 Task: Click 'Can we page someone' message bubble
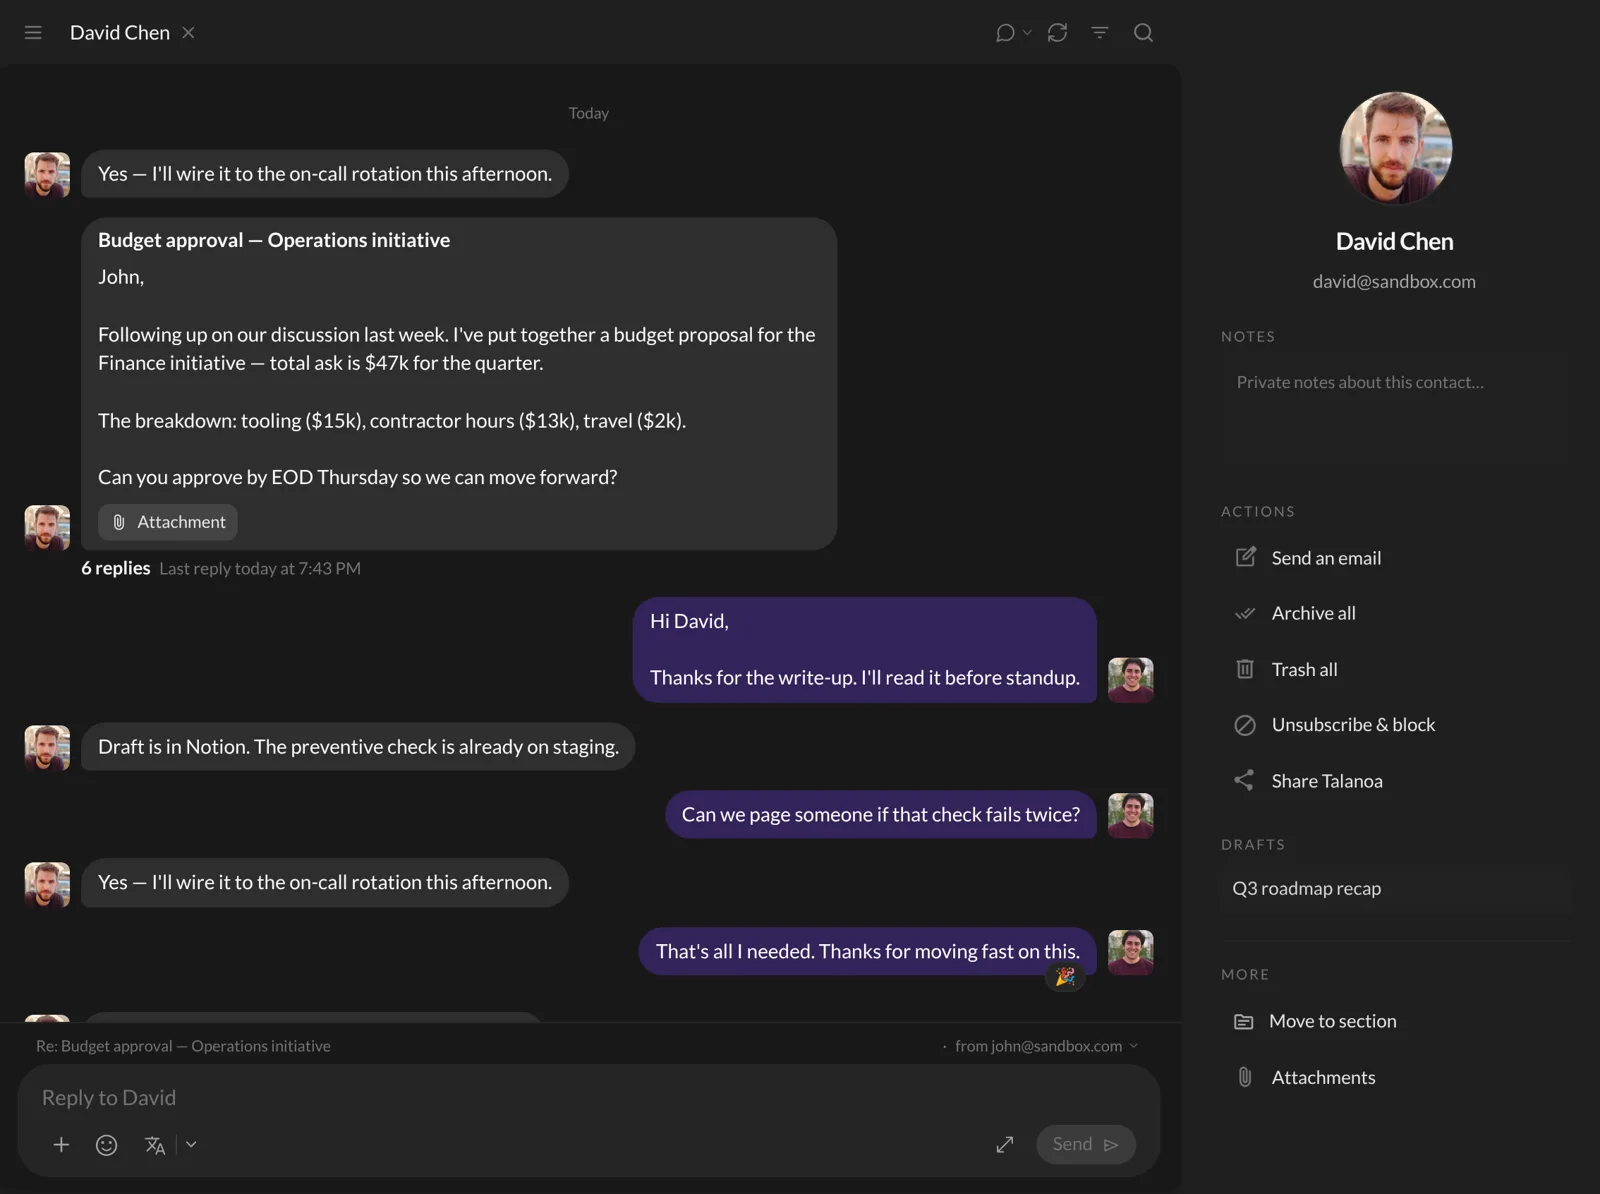[881, 815]
